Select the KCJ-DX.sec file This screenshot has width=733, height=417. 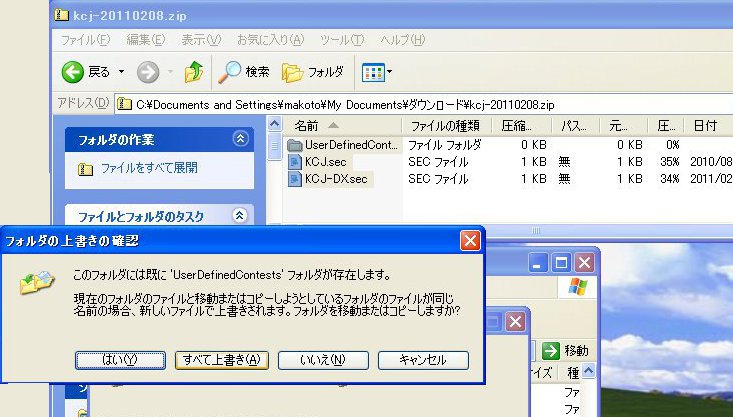pos(335,179)
